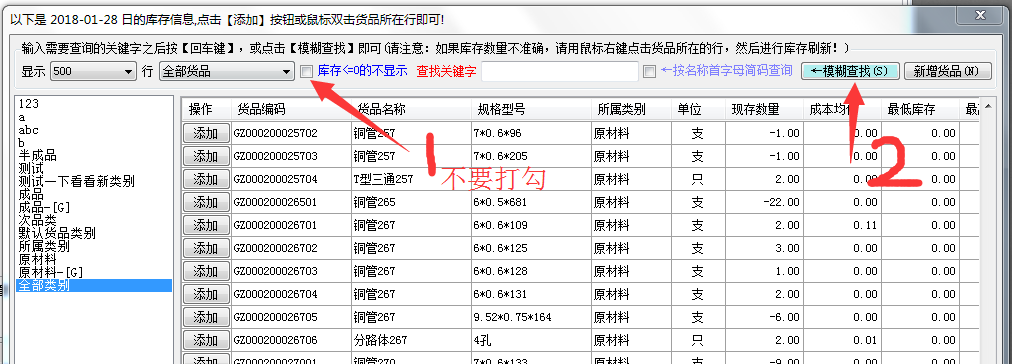
Task: Enable 按名称首字母简码查询 checkbox
Action: coord(649,72)
